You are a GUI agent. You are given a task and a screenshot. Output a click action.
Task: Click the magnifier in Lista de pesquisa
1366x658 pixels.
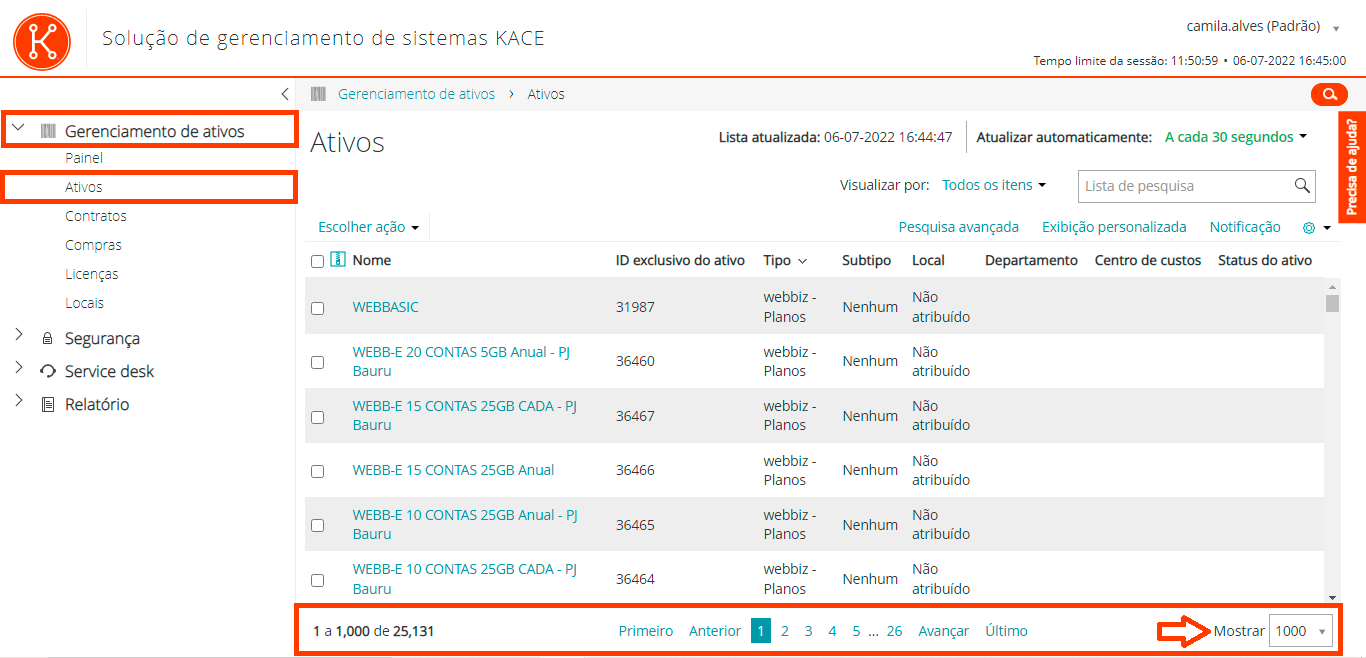pyautogui.click(x=1302, y=186)
